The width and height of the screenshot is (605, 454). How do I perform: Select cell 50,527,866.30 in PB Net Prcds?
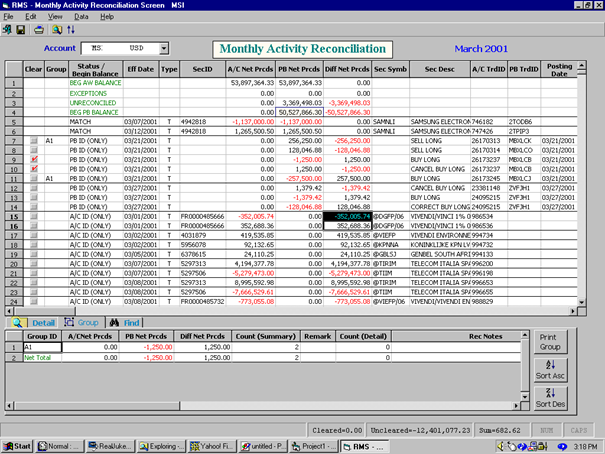click(300, 112)
